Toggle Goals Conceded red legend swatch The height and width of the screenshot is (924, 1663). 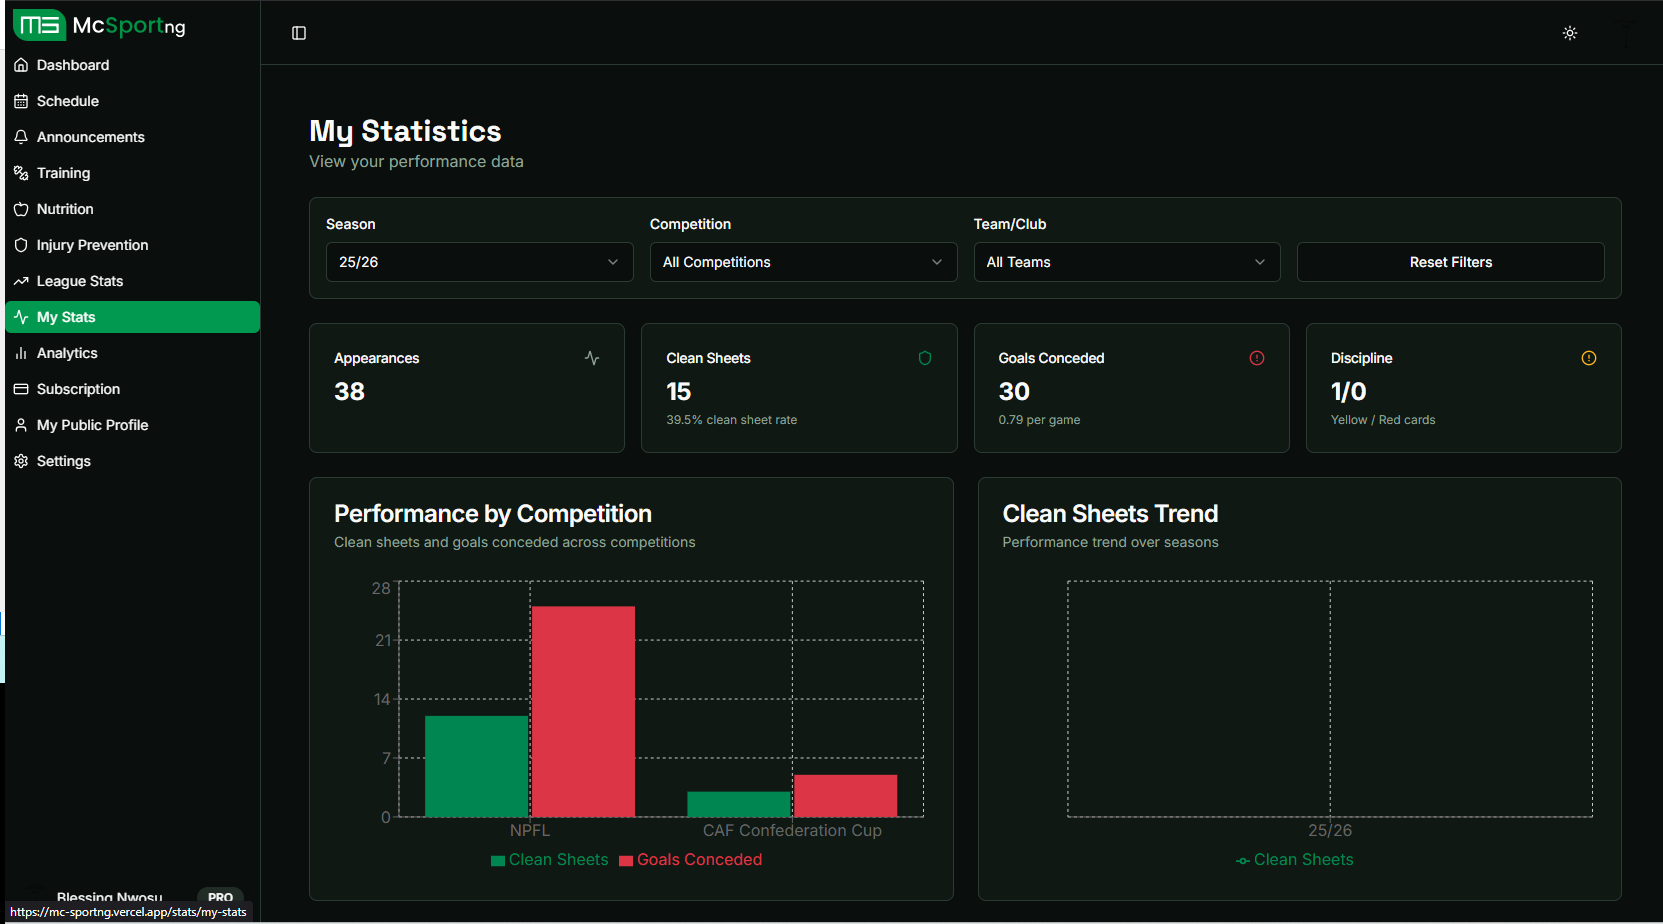click(626, 861)
